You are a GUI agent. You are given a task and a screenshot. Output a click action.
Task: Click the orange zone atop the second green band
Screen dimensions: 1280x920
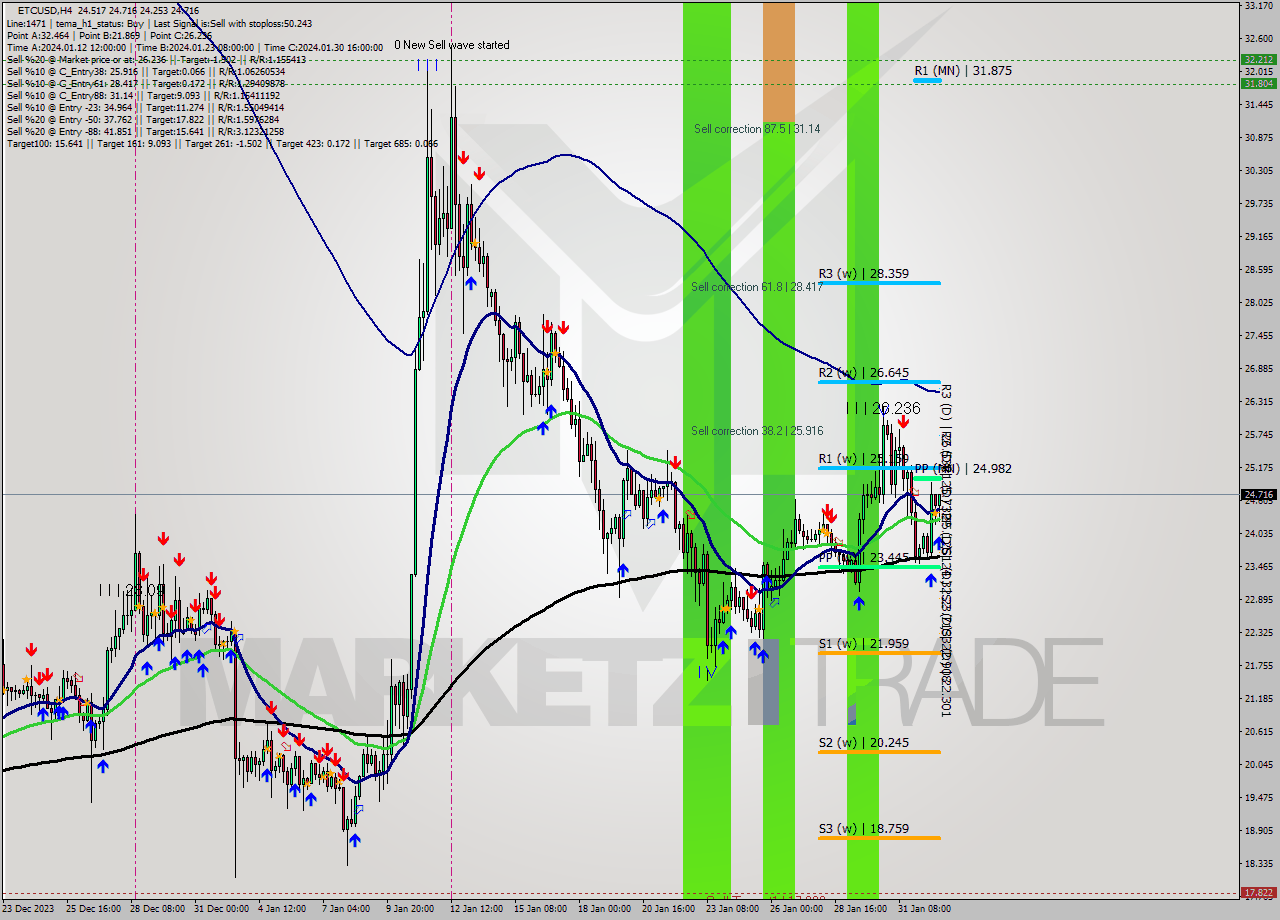779,62
